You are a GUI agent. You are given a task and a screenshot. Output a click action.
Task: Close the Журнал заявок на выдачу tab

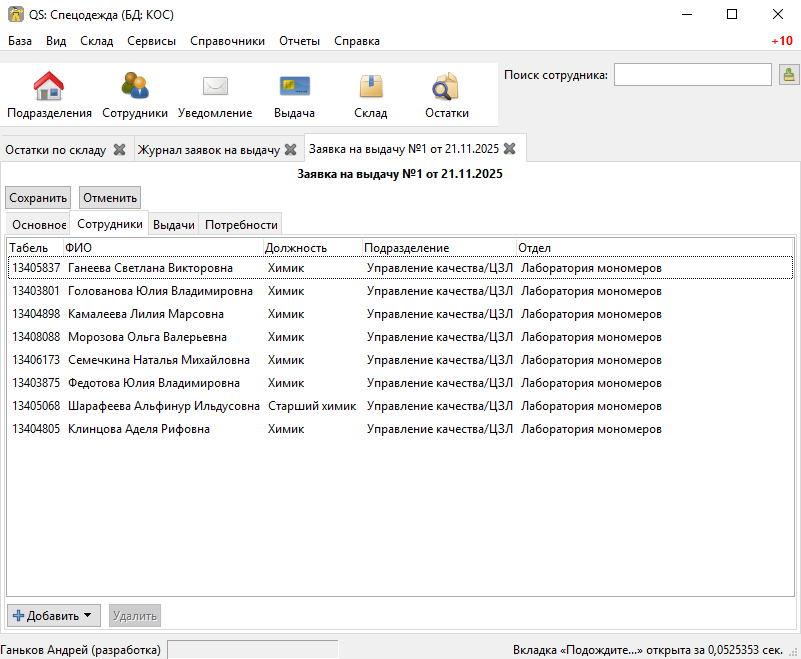pyautogui.click(x=290, y=149)
